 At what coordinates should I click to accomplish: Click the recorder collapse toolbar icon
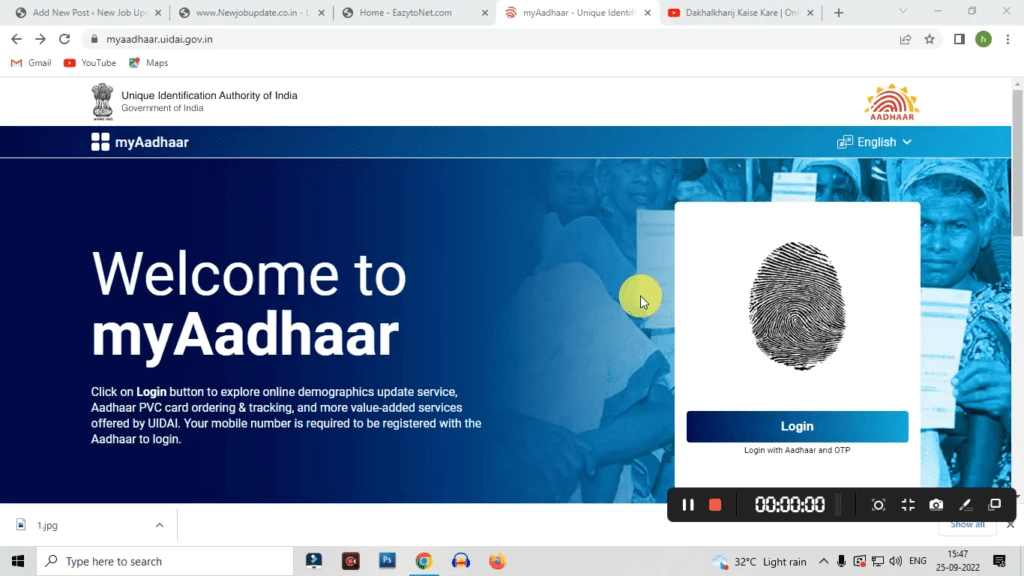click(x=908, y=505)
